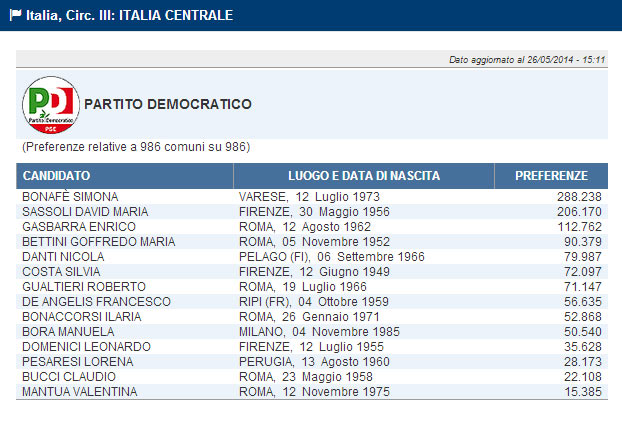Click Italia Circ. III: ITALIA CENTRALE heading

[x=127, y=16]
